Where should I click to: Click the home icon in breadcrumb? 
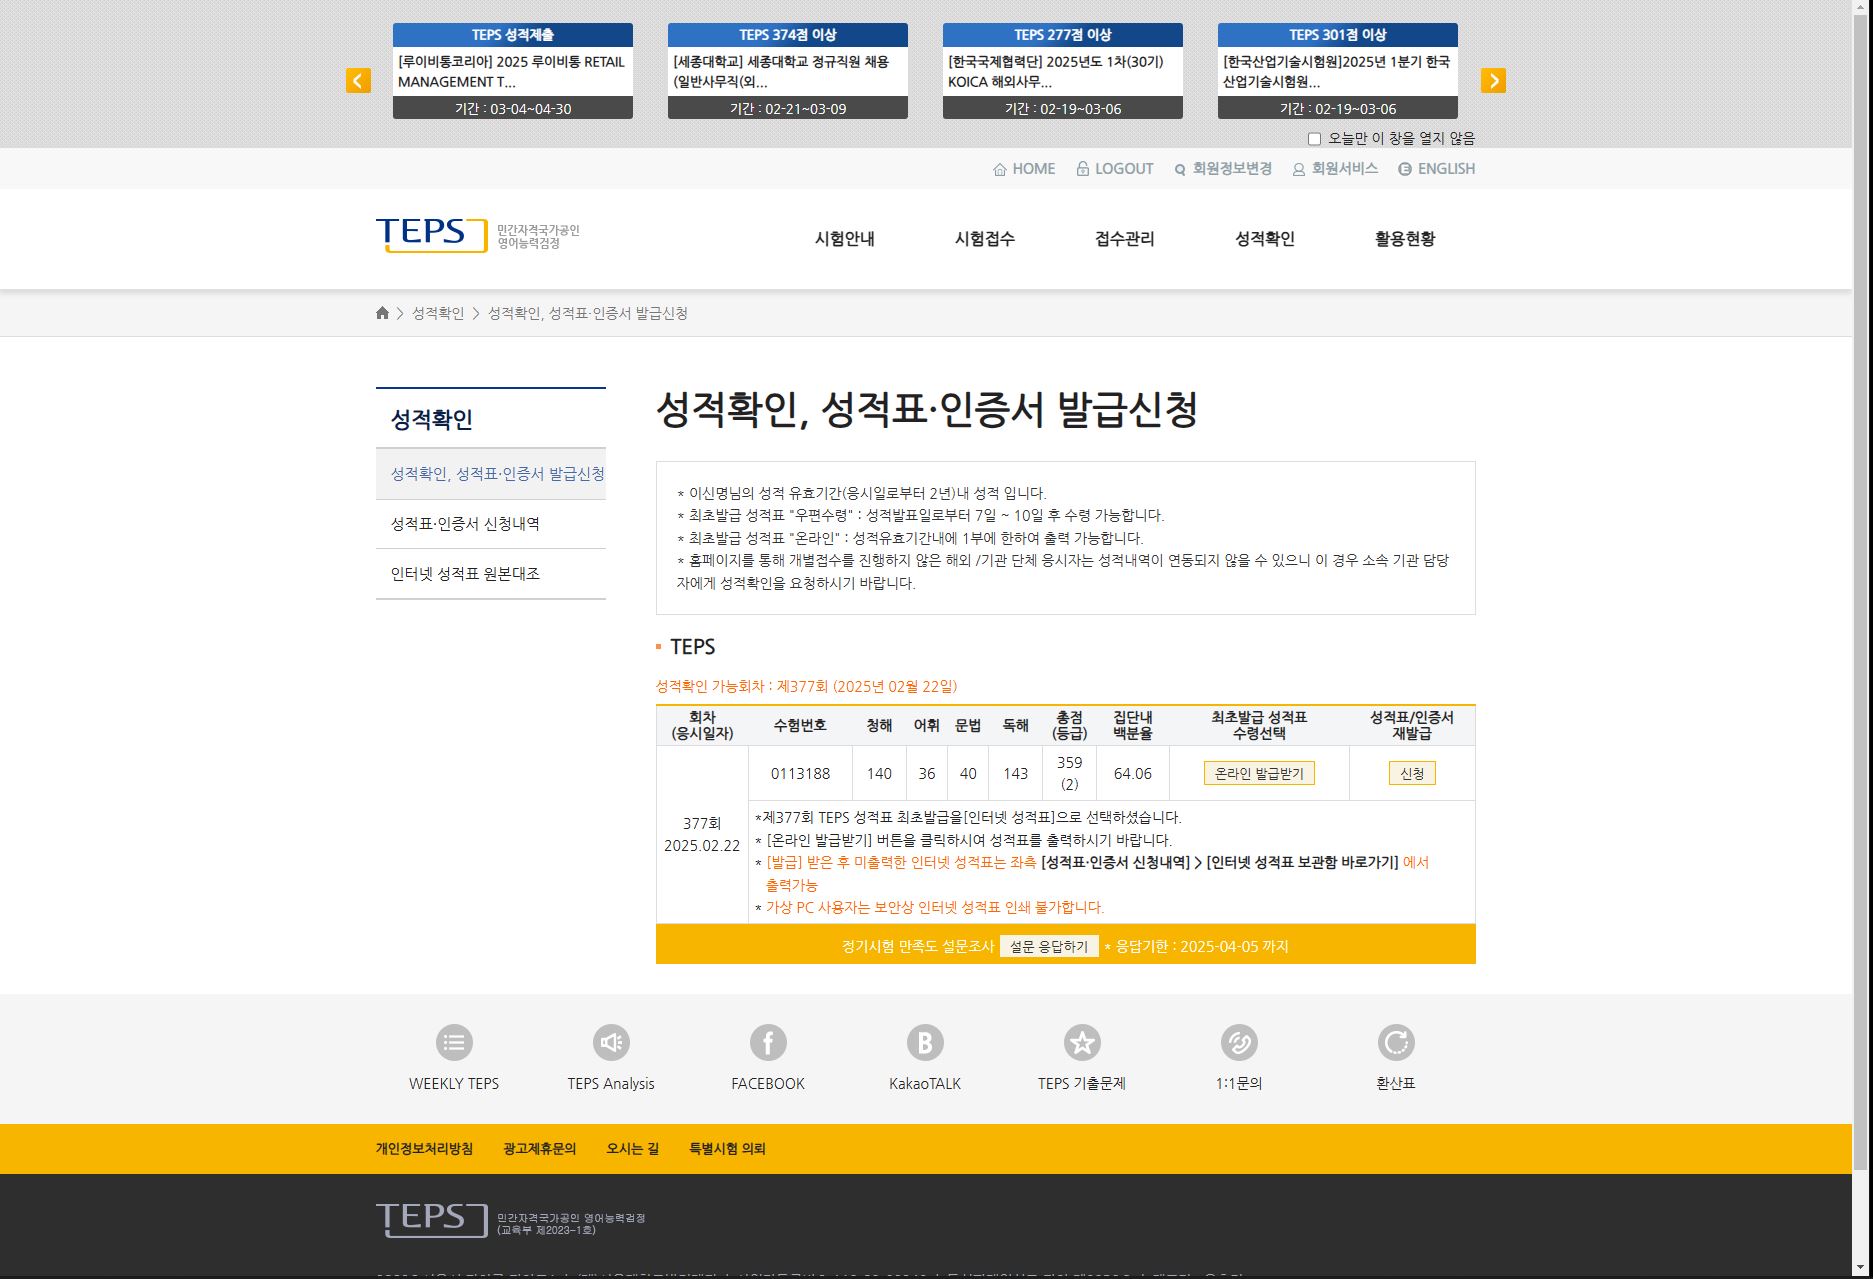(382, 313)
